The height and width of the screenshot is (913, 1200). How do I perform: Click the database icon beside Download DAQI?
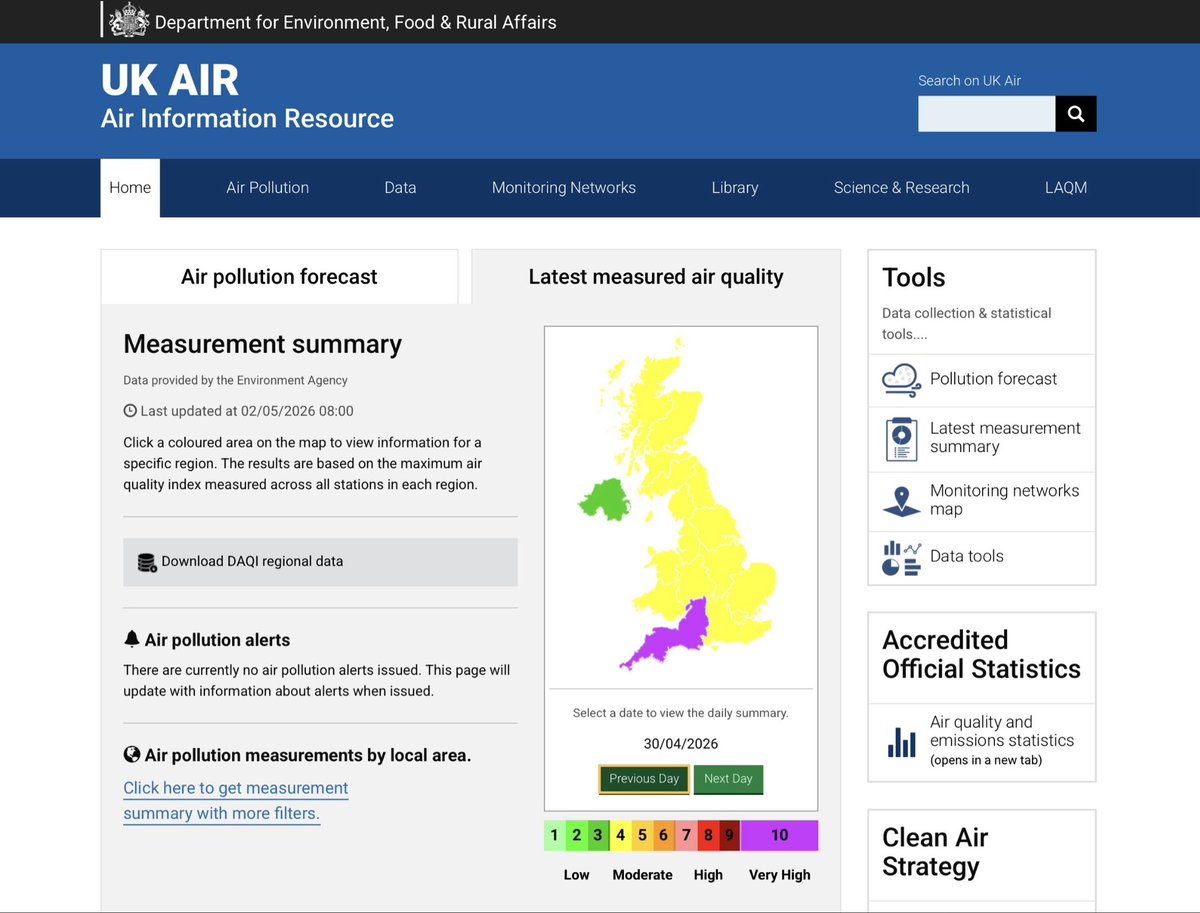[147, 562]
